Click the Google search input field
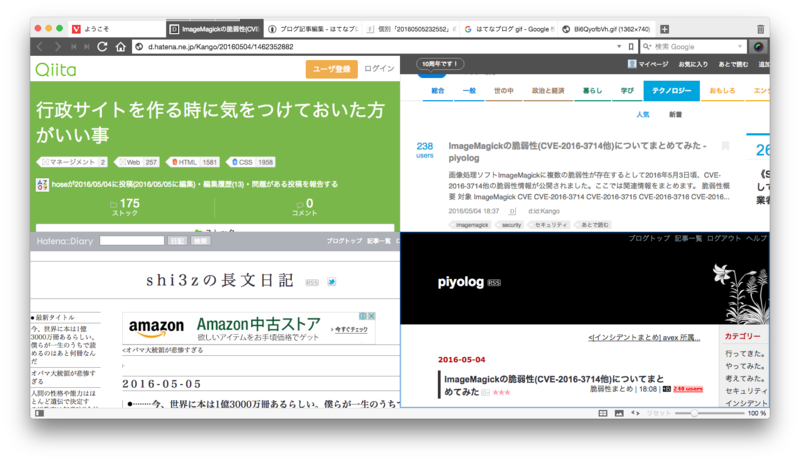This screenshot has height=462, width=800. (694, 47)
